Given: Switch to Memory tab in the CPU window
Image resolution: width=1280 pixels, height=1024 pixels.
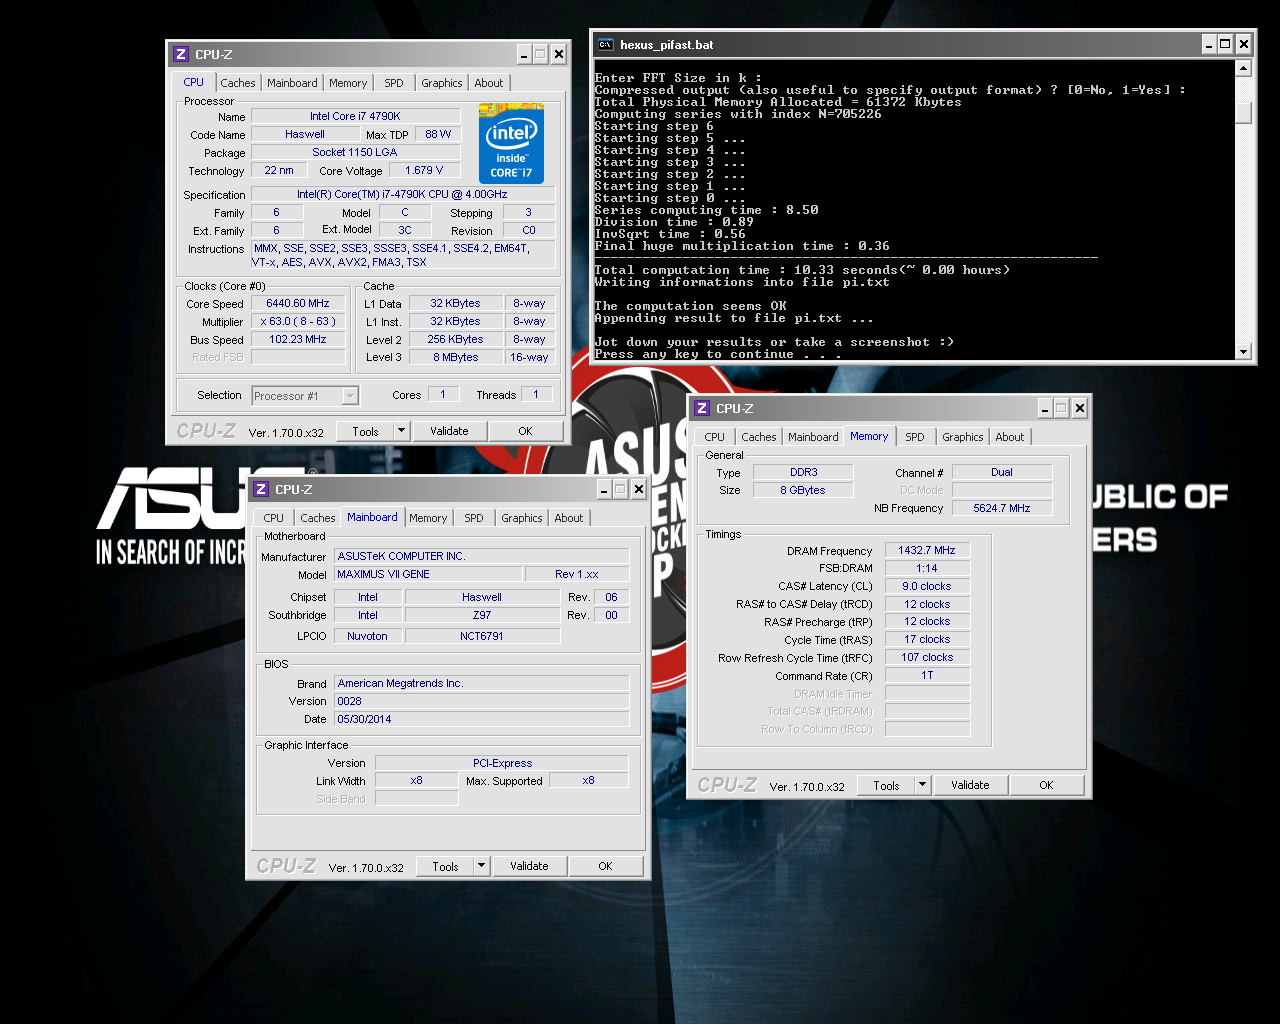Looking at the screenshot, I should (x=348, y=83).
